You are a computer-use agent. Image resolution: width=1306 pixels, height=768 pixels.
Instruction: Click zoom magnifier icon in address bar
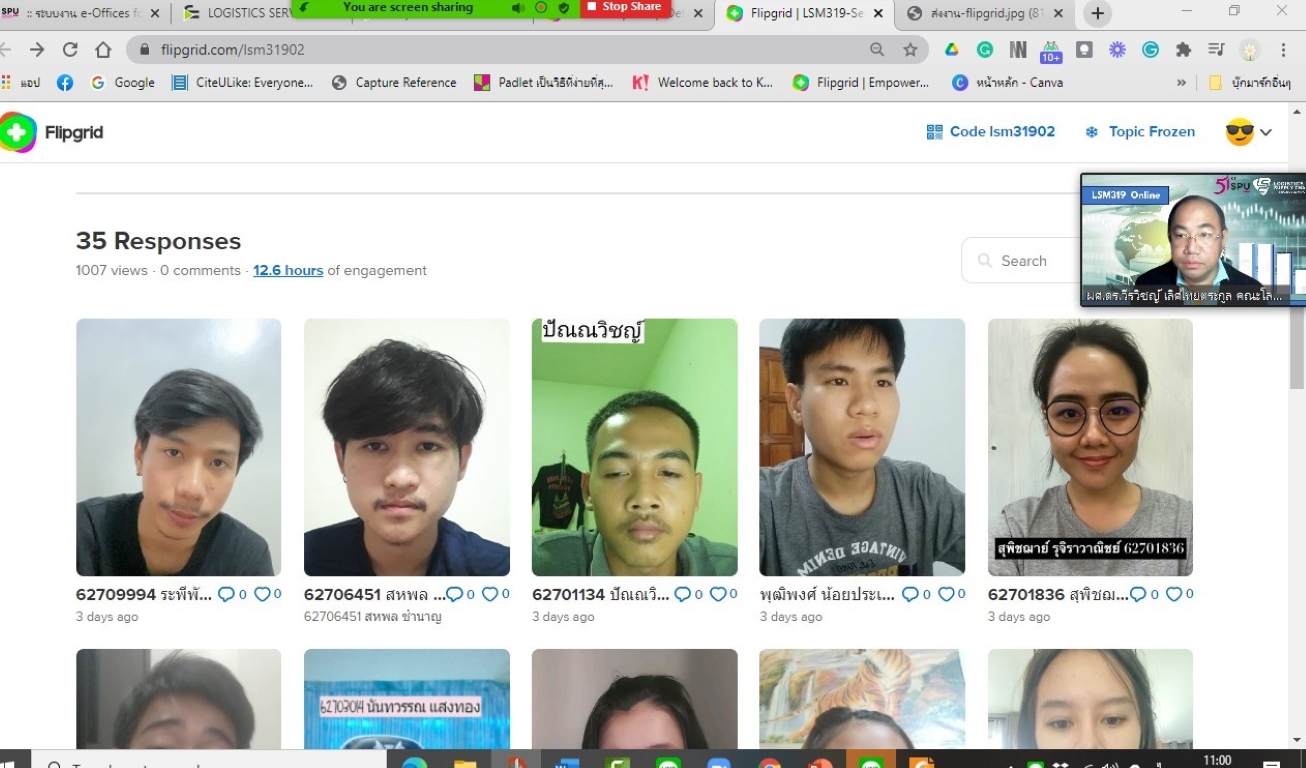click(877, 50)
